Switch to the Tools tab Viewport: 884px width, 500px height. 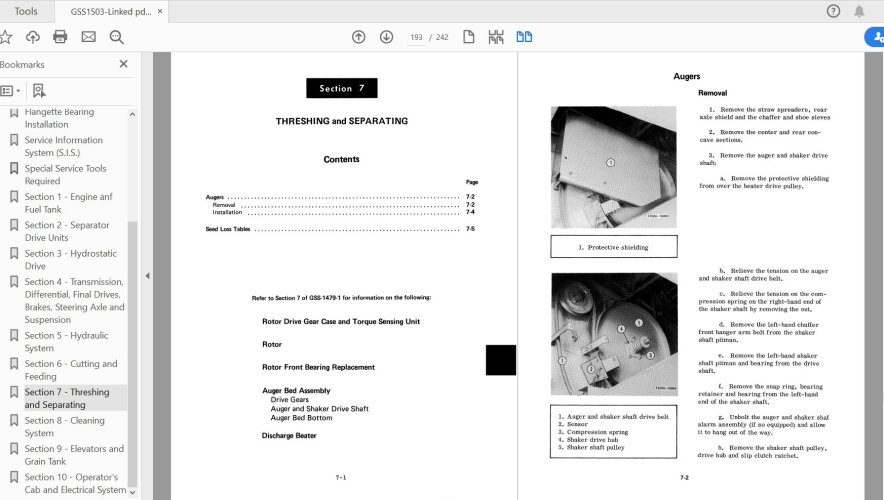point(26,11)
